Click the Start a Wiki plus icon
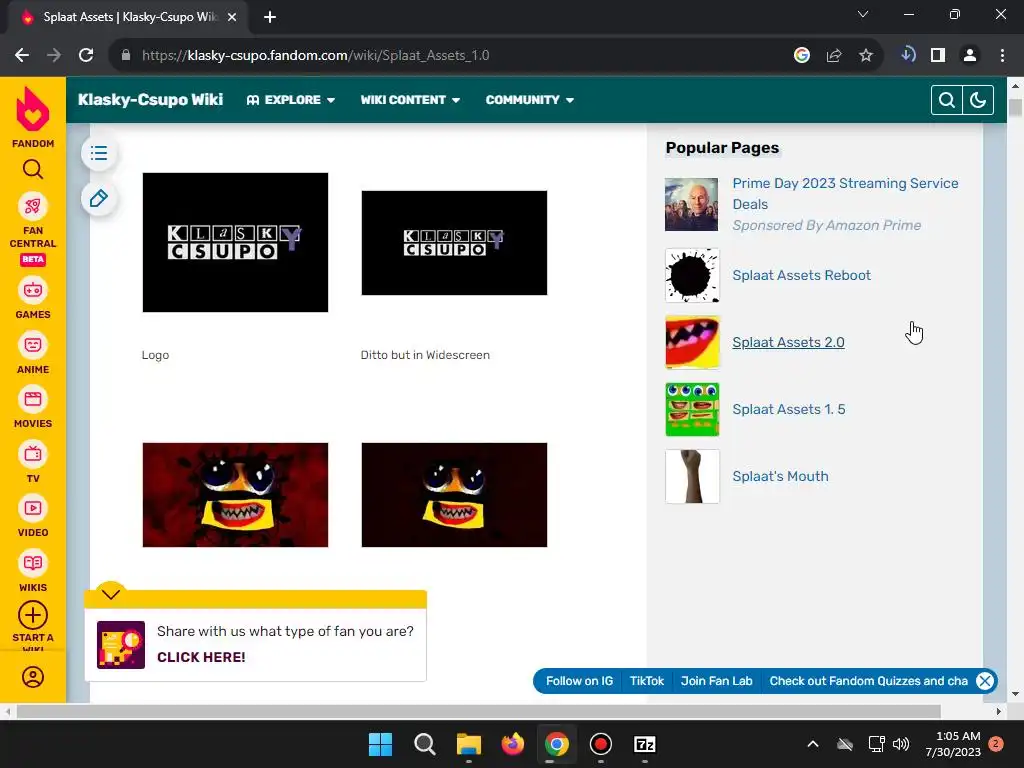This screenshot has width=1024, height=768. (33, 615)
